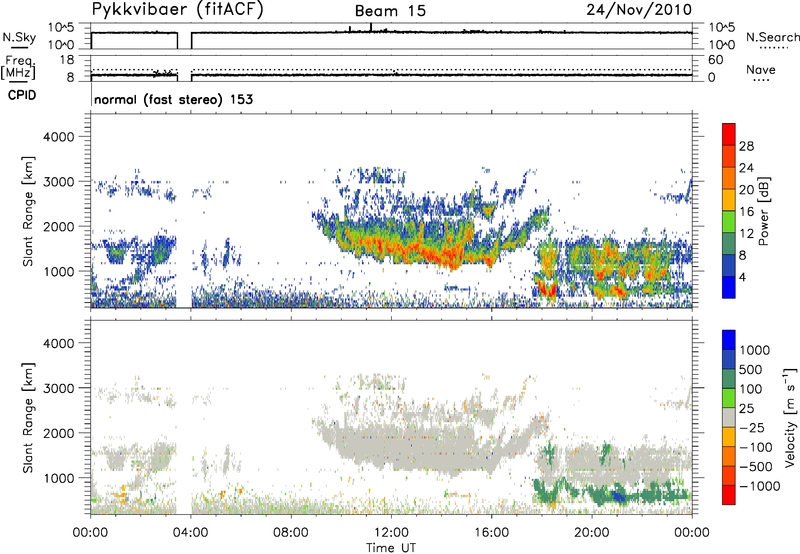Pick the bright blue top Velocity color segment
The width and height of the screenshot is (800, 554).
pyautogui.click(x=729, y=340)
